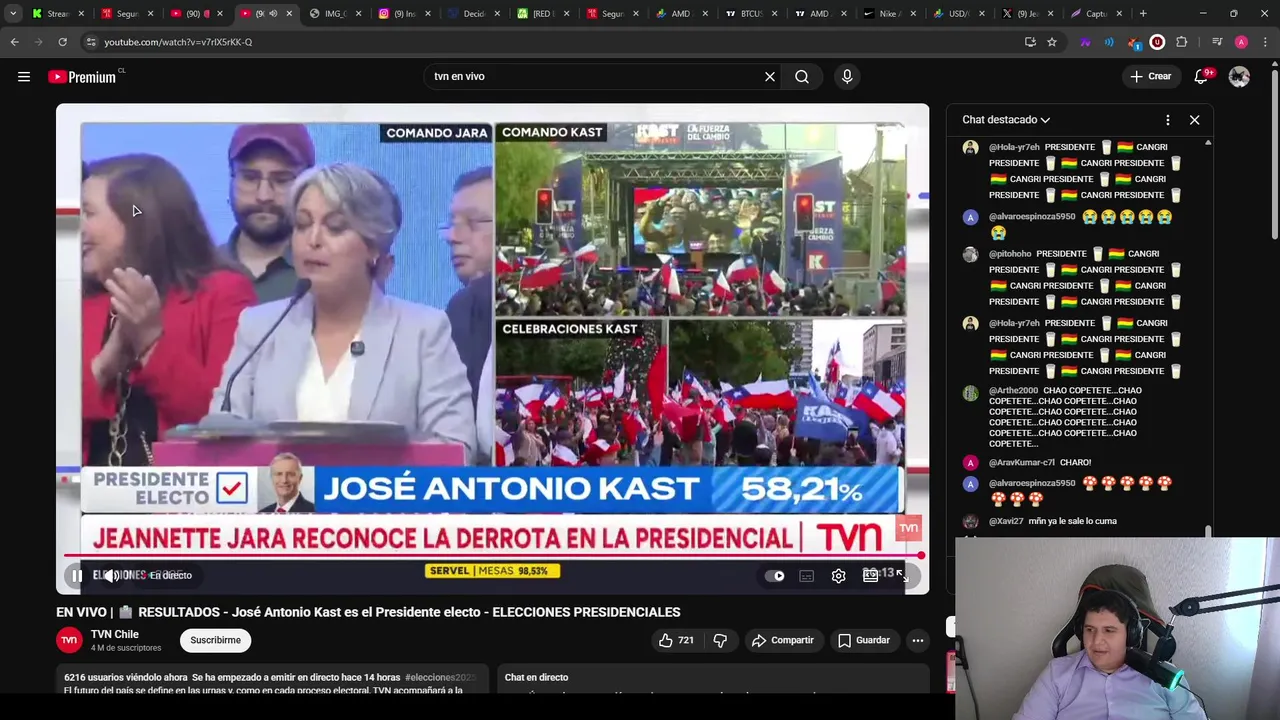Enter fullscreen in the video player
The image size is (1280, 720).
(901, 575)
